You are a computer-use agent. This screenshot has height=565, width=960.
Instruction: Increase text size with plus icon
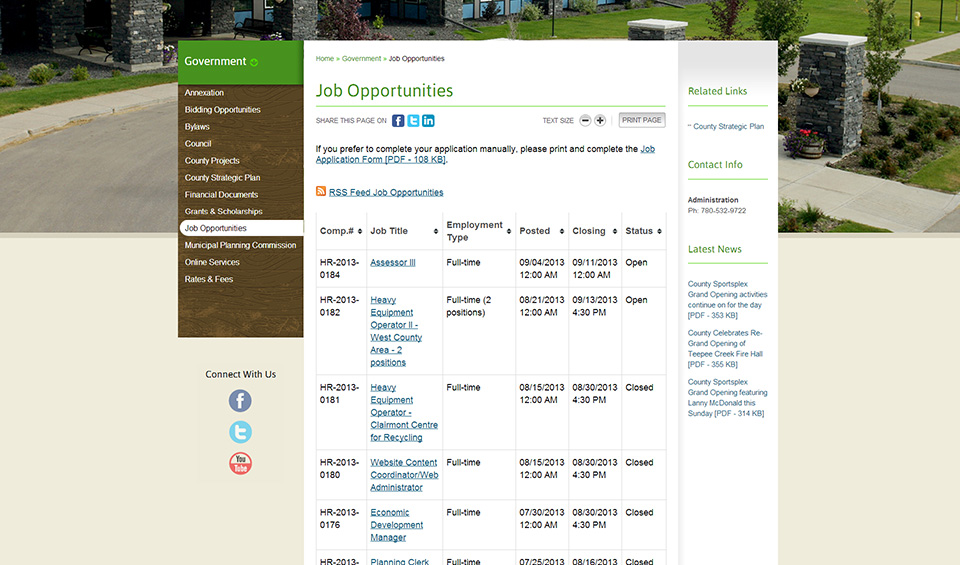pos(600,121)
